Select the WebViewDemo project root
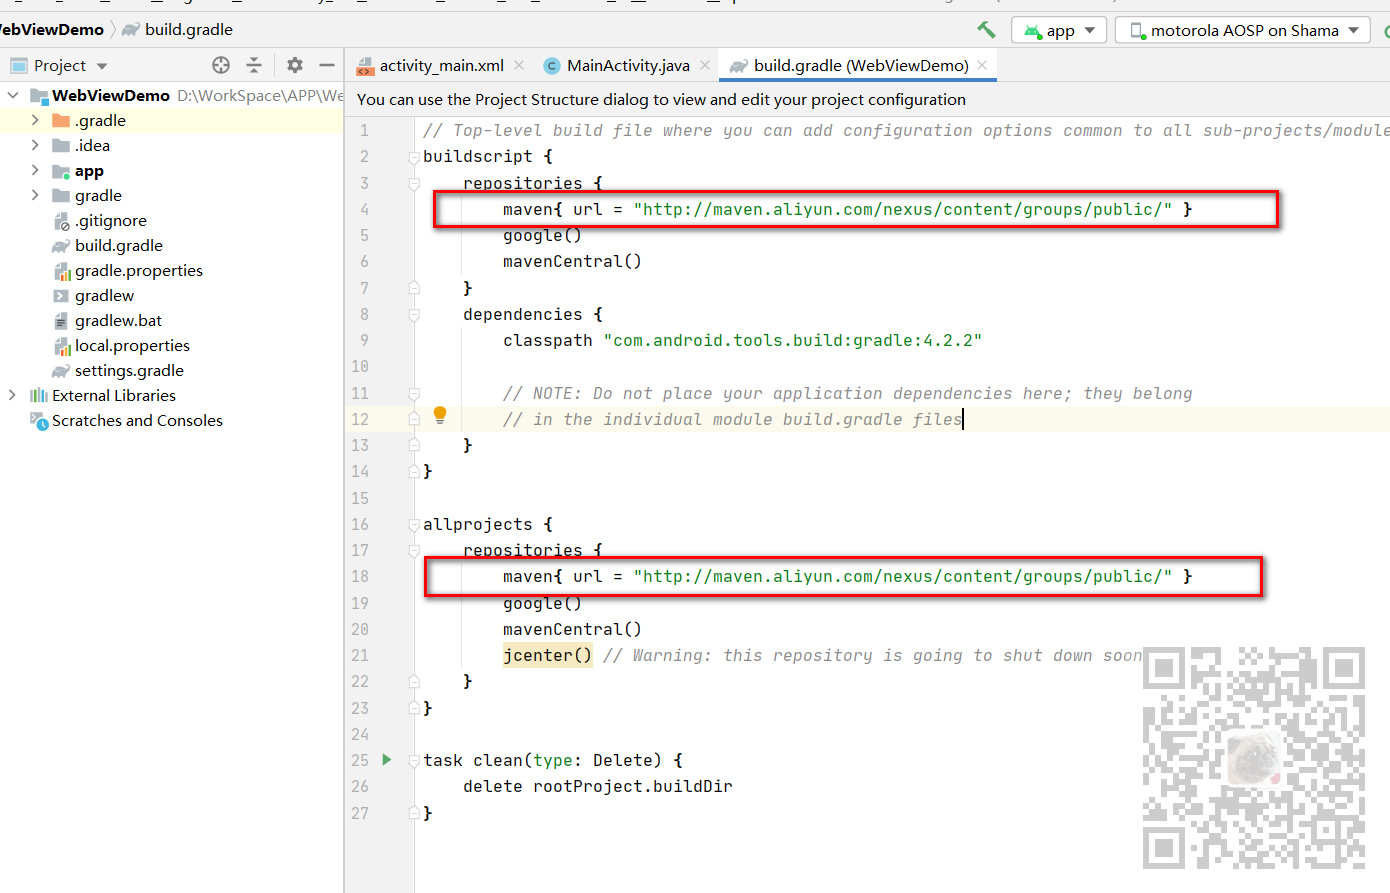1390x893 pixels. coord(111,95)
